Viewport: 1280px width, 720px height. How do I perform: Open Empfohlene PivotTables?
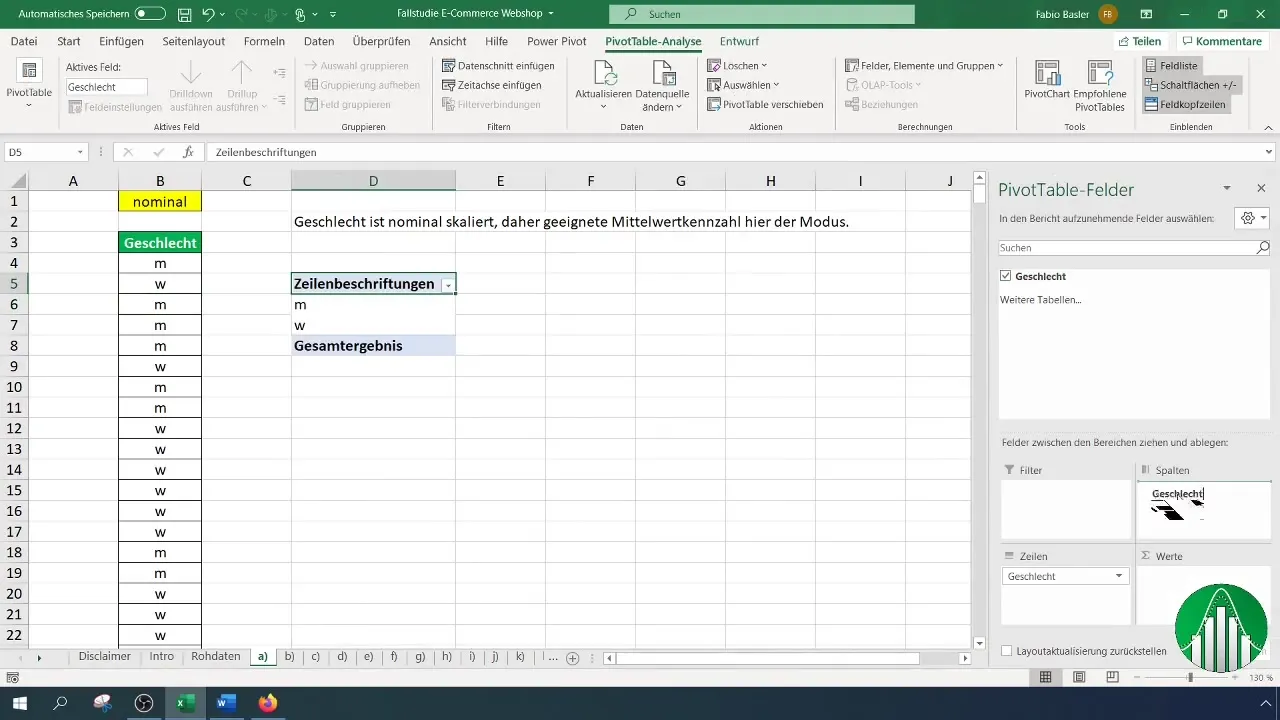pos(1100,85)
